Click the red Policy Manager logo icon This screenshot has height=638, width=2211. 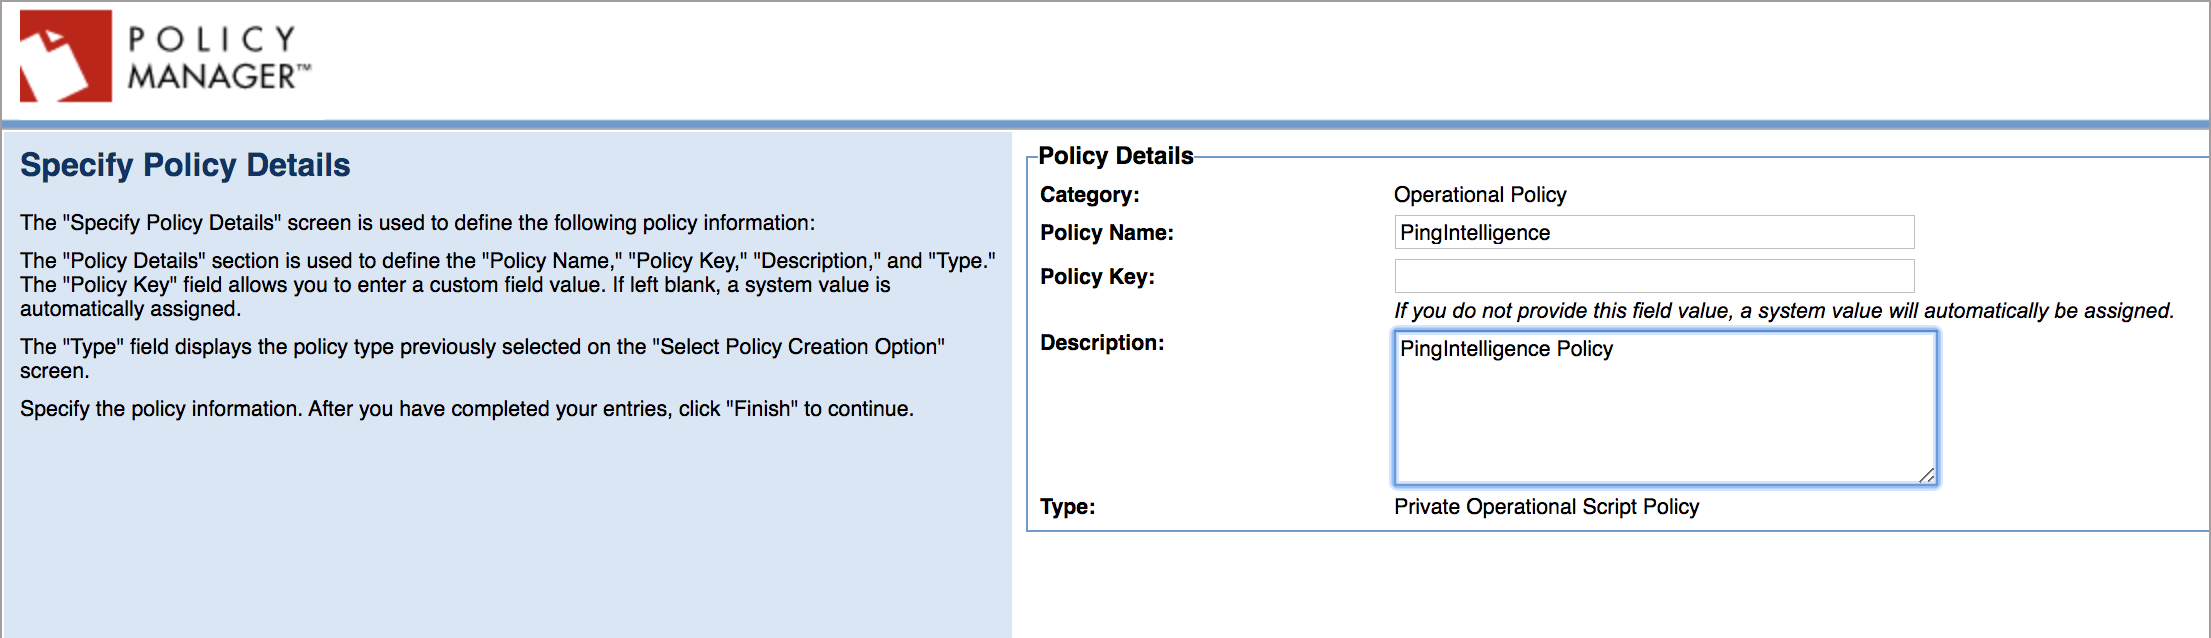pos(66,56)
